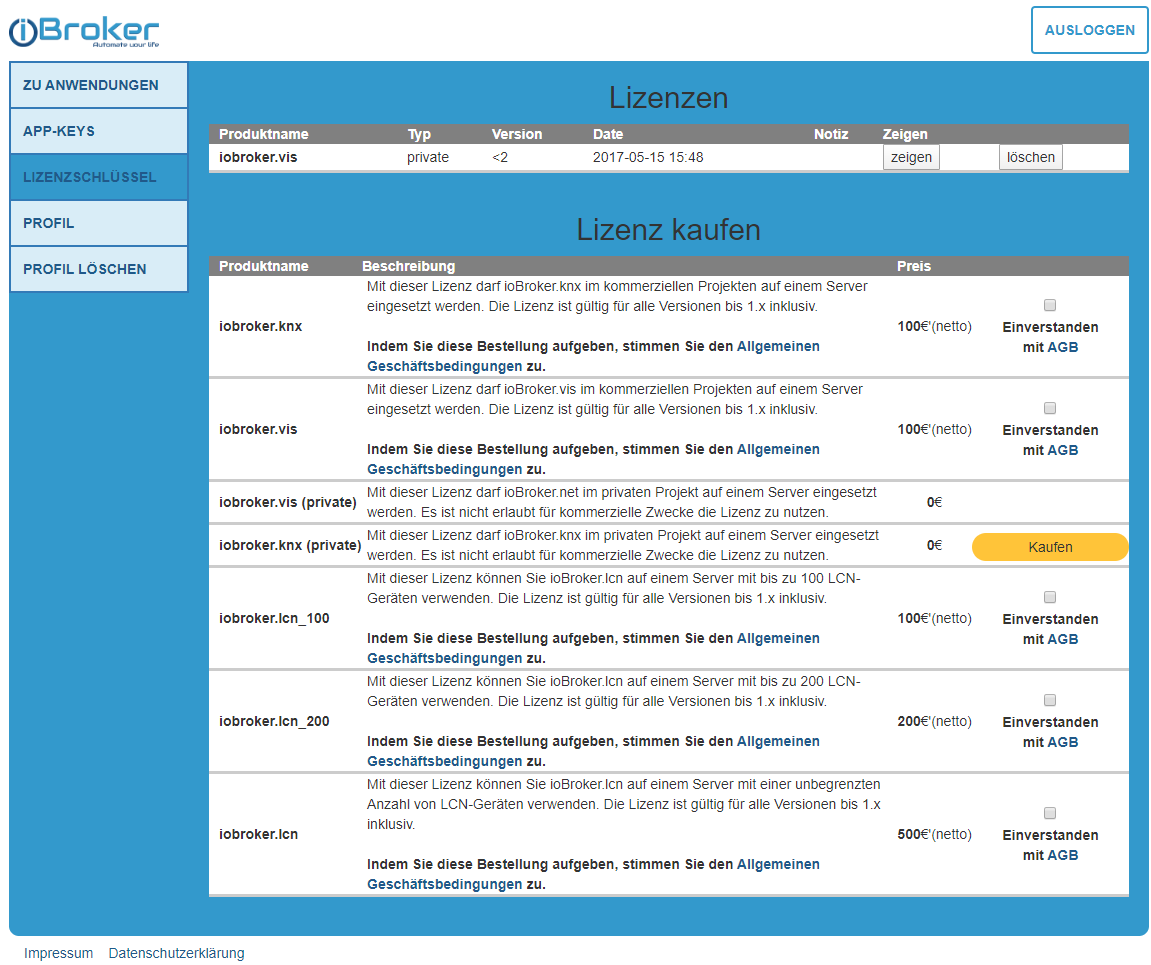Click the Preis column header
The height and width of the screenshot is (965, 1151).
point(913,266)
